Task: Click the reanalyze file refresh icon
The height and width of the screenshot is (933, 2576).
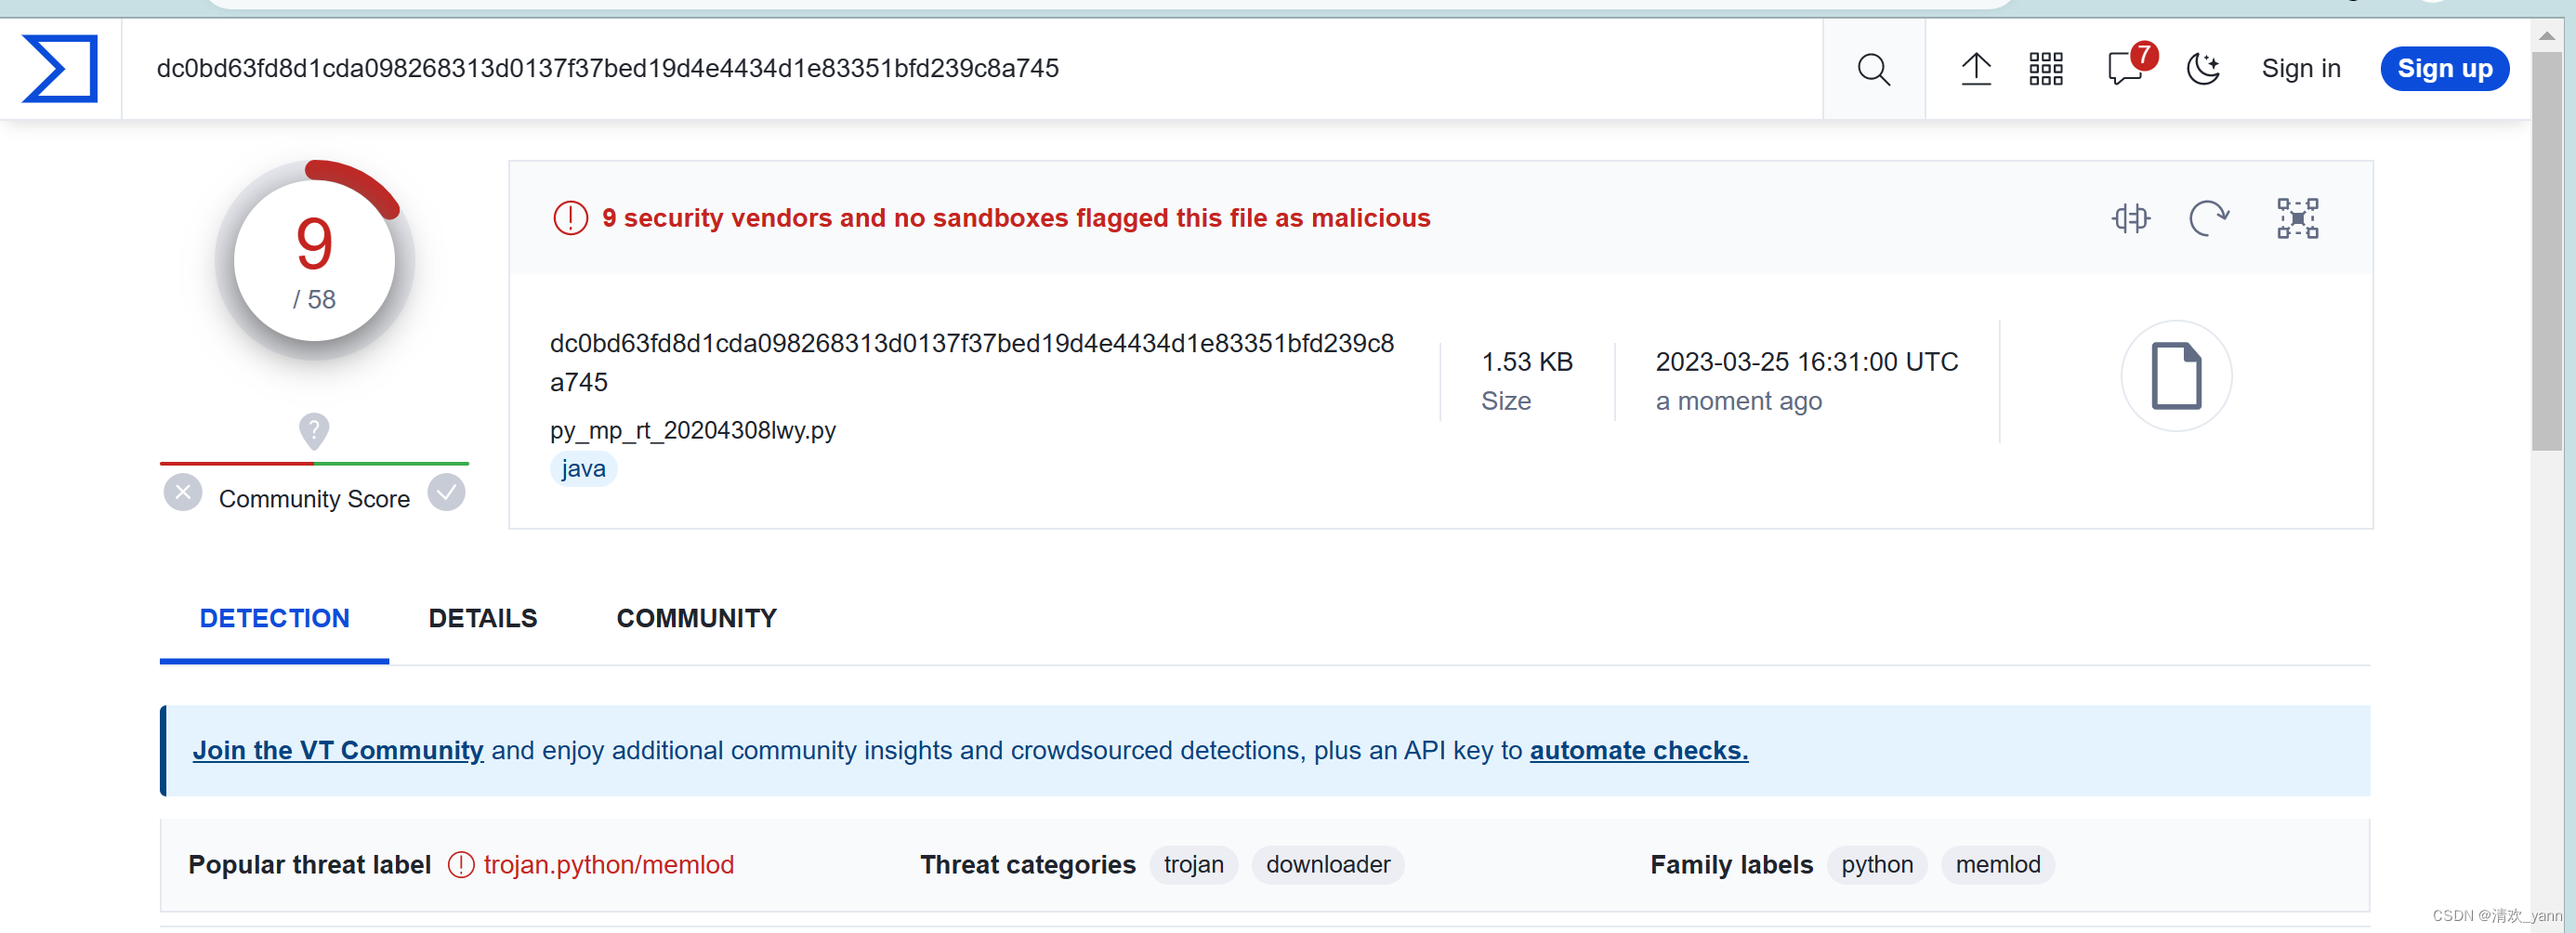Action: pyautogui.click(x=2208, y=218)
